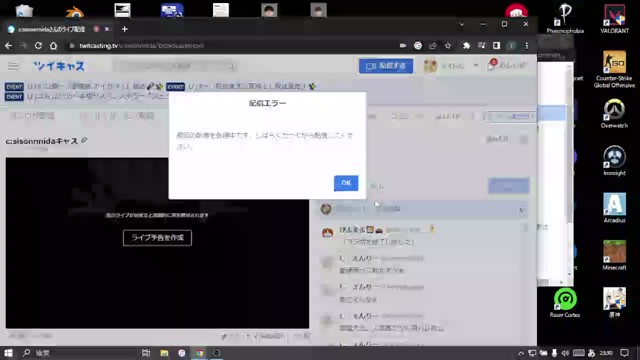
Task: Open the VALORANT desktop shortcut
Action: pyautogui.click(x=614, y=18)
